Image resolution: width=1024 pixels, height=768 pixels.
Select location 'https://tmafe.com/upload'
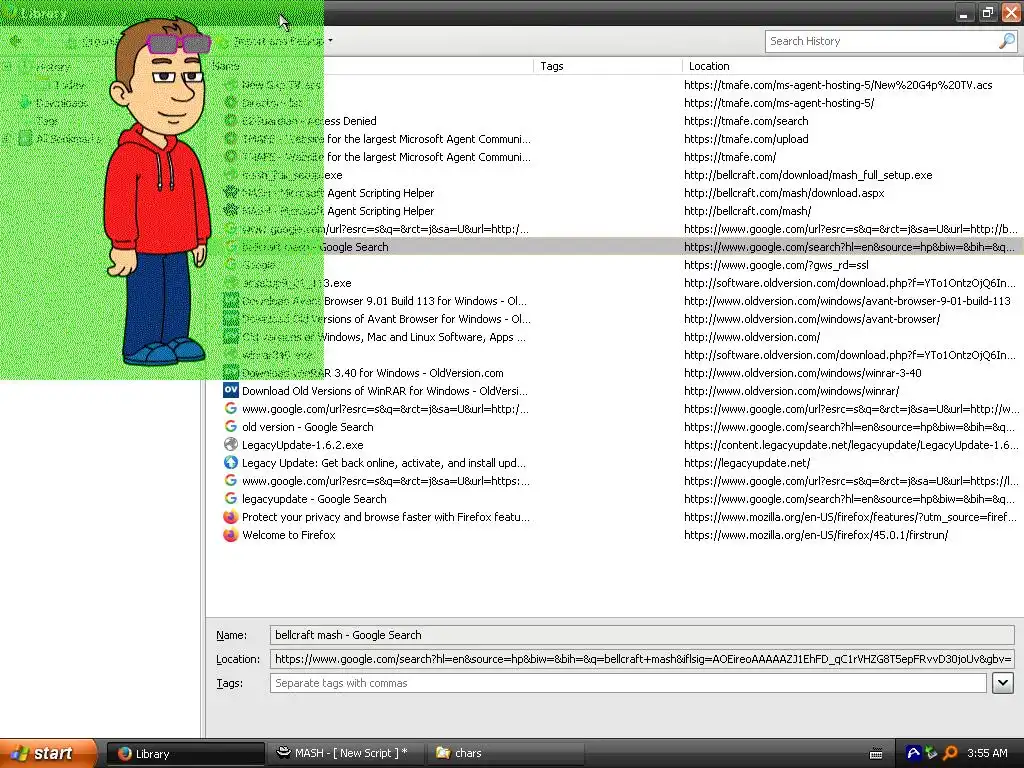coord(746,139)
